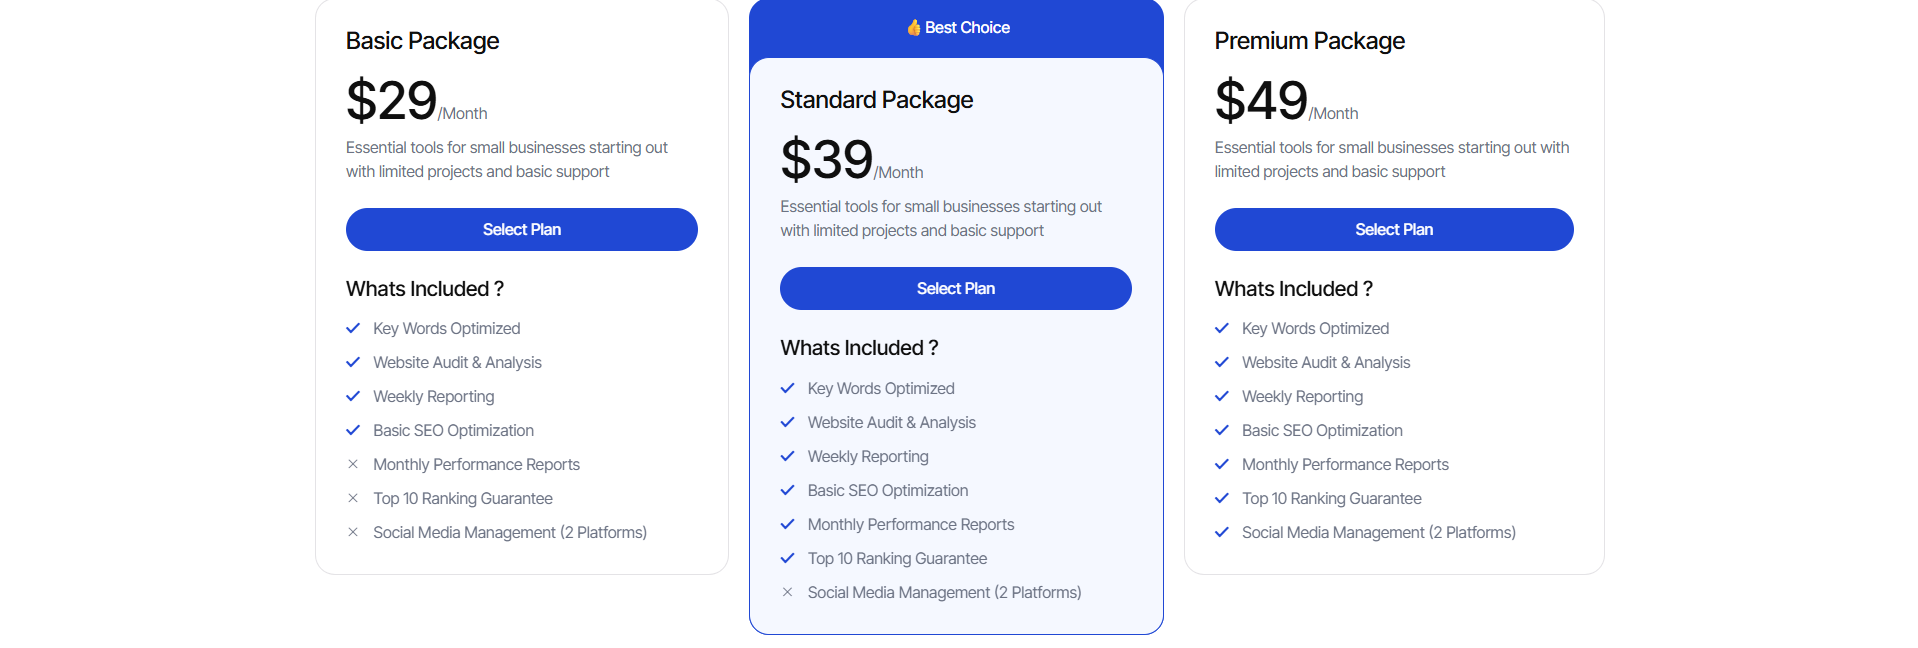1918x648 pixels.
Task: Click the Basic Package title
Action: click(422, 41)
